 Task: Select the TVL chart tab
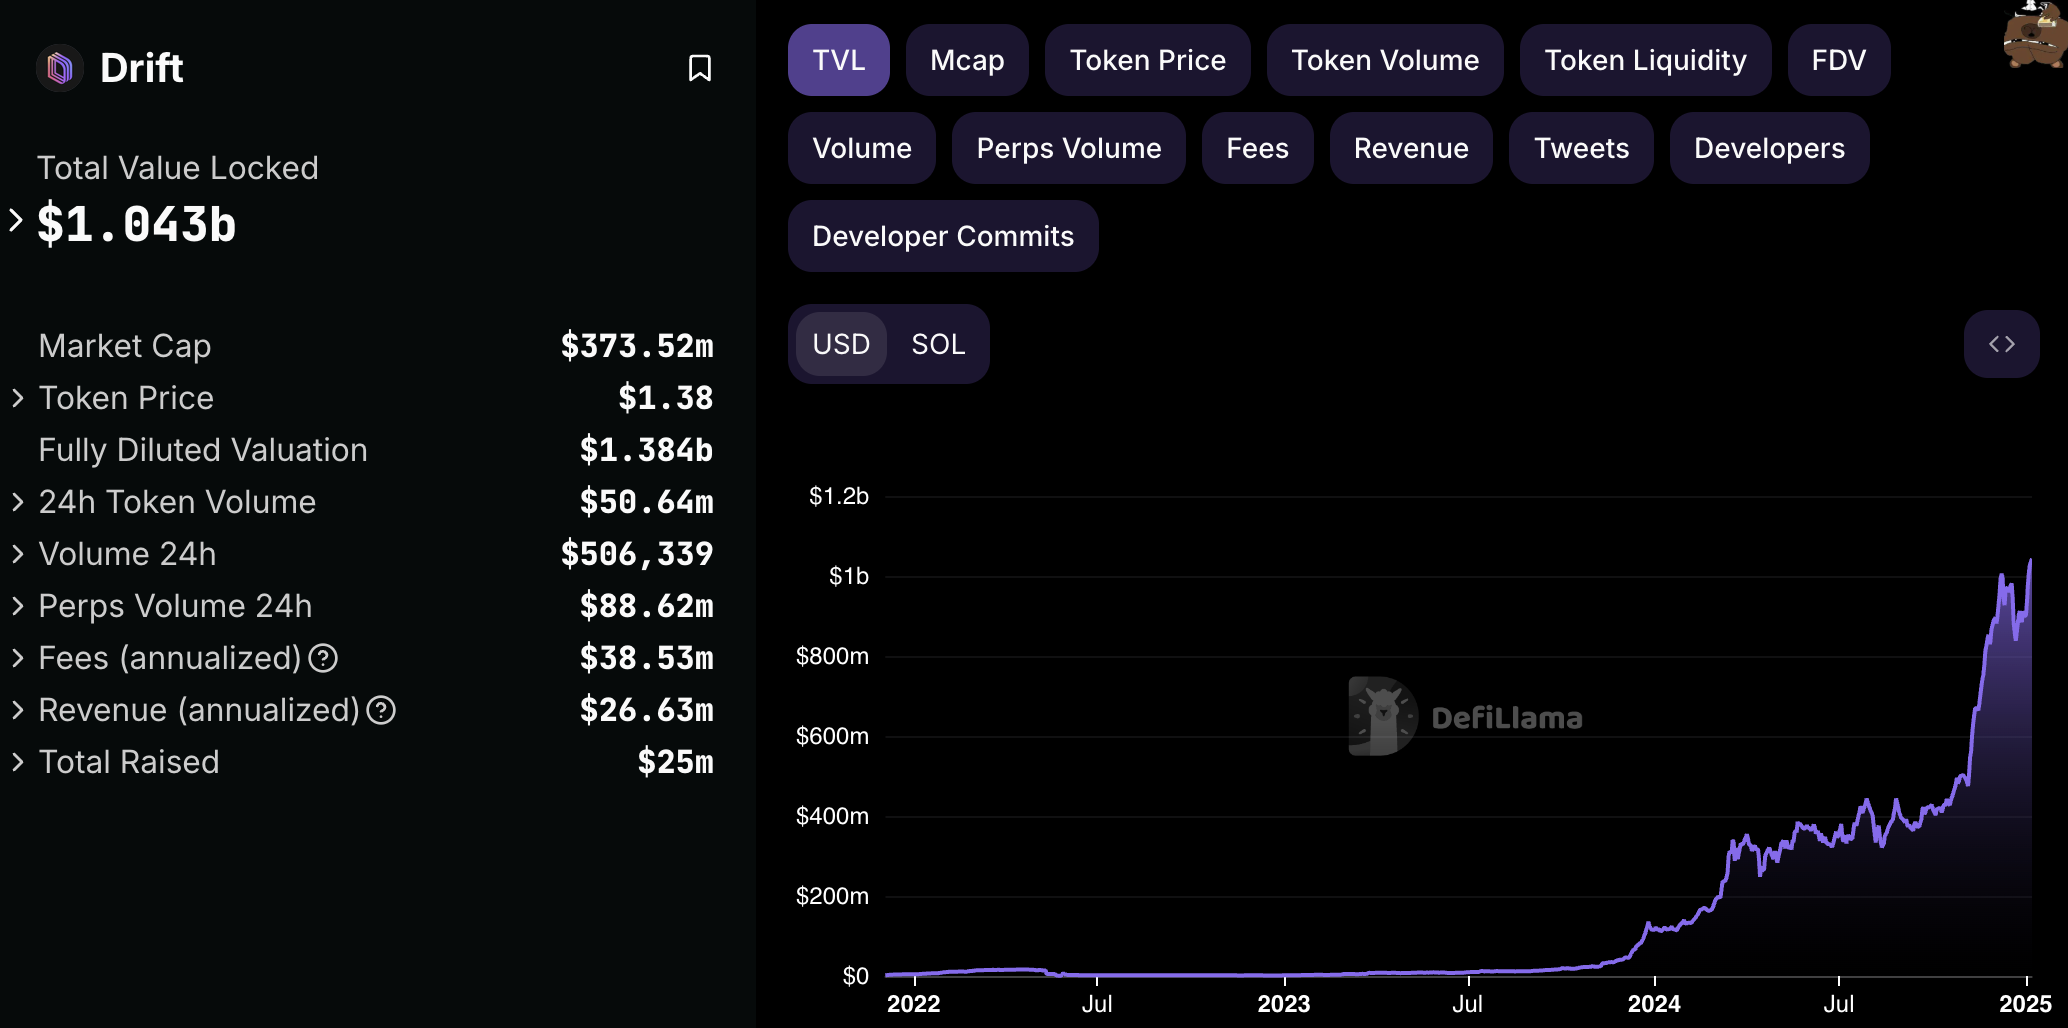point(838,60)
